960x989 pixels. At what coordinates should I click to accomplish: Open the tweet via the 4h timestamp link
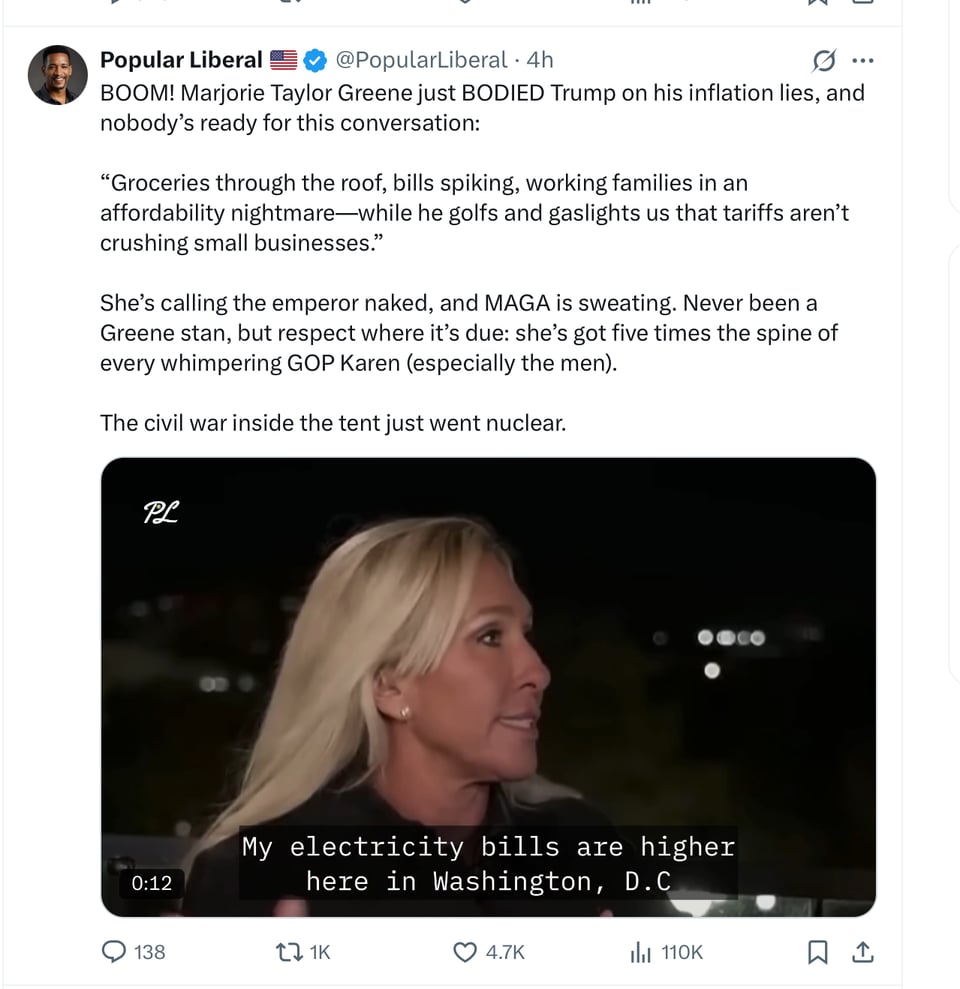point(541,60)
